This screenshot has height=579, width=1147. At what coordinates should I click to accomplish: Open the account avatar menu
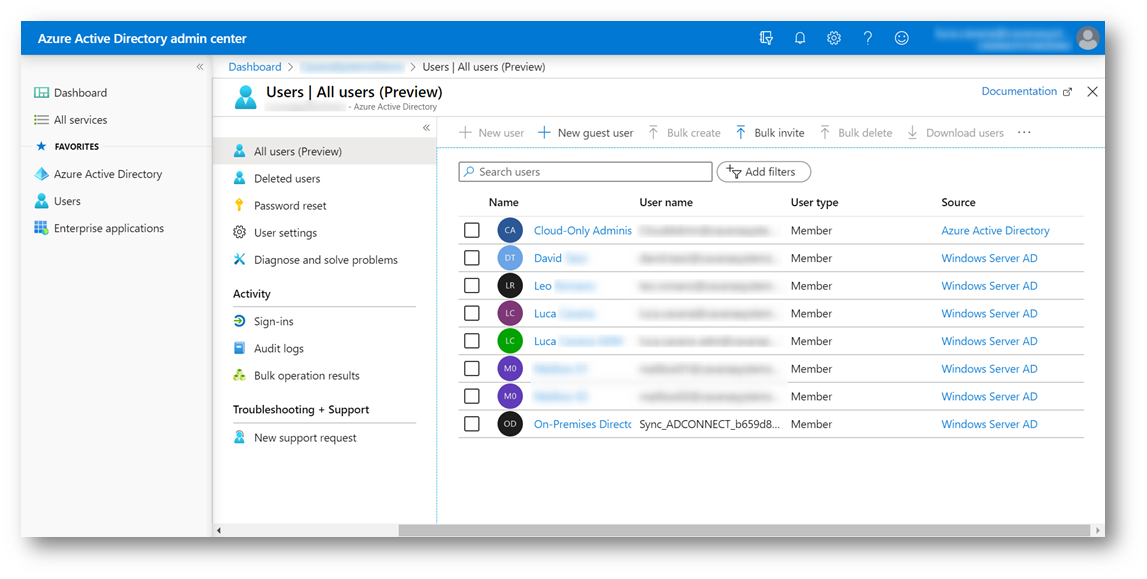1088,38
